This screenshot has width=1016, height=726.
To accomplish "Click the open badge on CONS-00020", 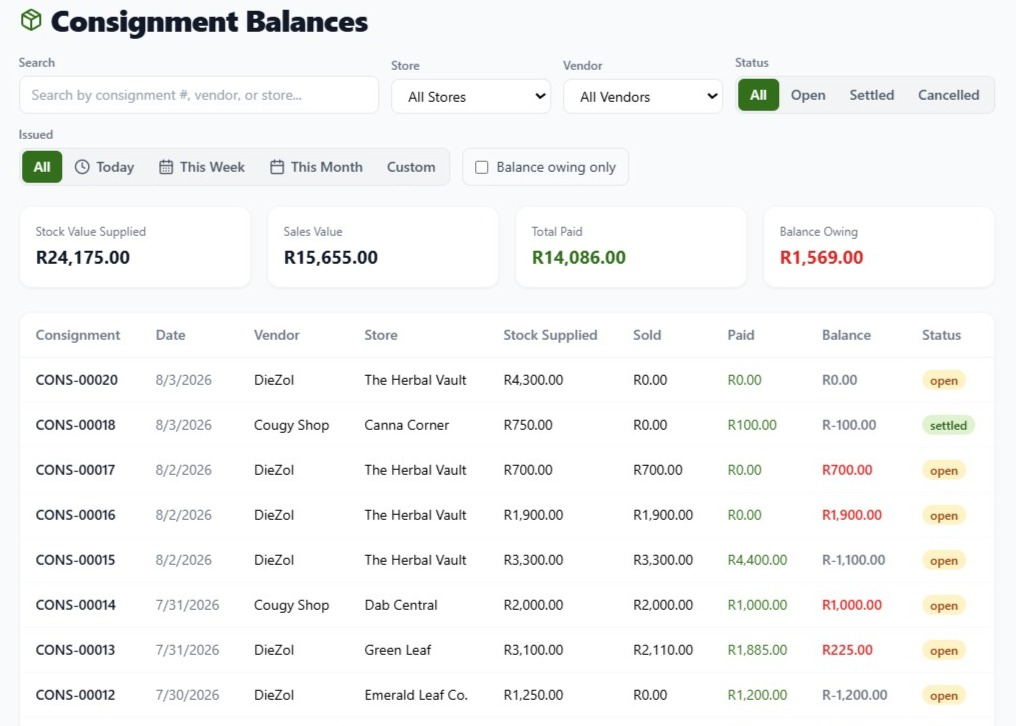I will tap(943, 381).
